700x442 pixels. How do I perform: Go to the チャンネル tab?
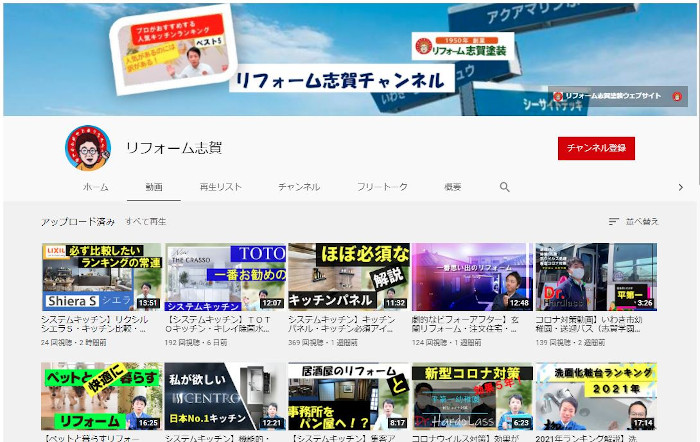[x=299, y=187]
